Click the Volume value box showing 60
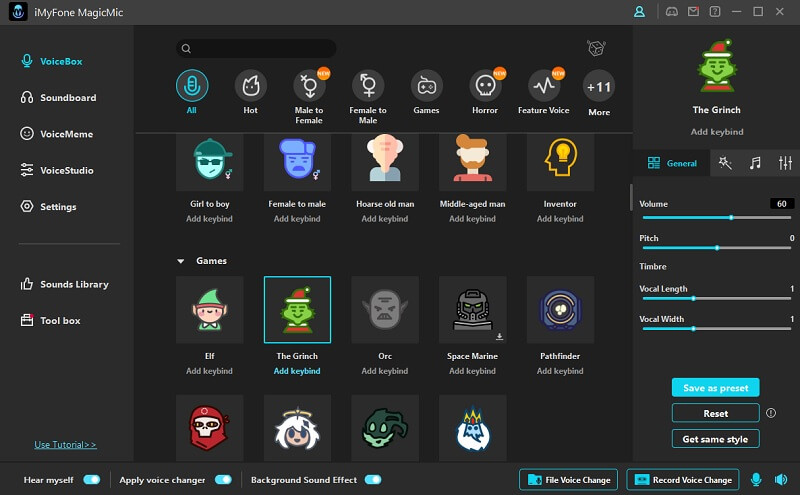800x495 pixels. pyautogui.click(x=782, y=204)
